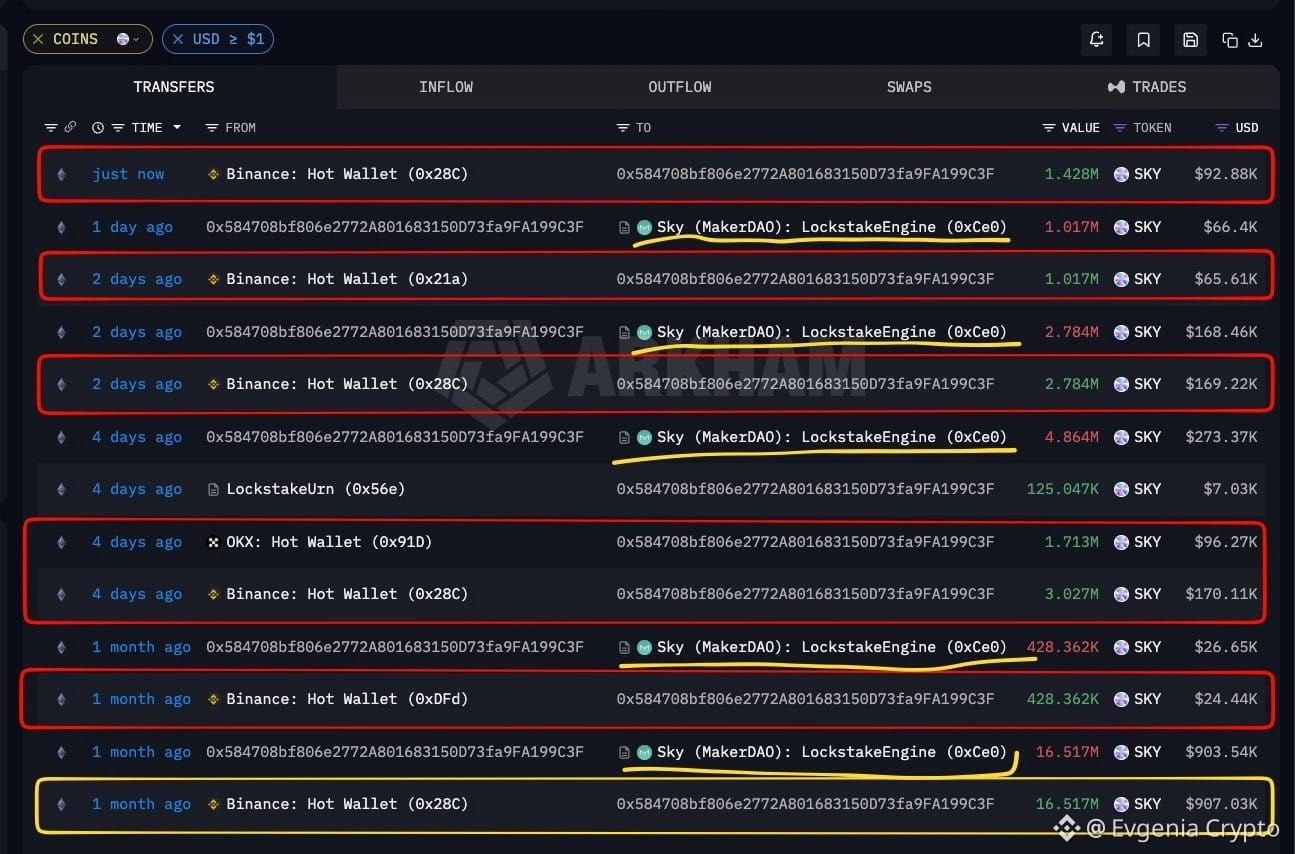Open the FROM address in the $66.4K row
This screenshot has height=854, width=1295.
[395, 227]
